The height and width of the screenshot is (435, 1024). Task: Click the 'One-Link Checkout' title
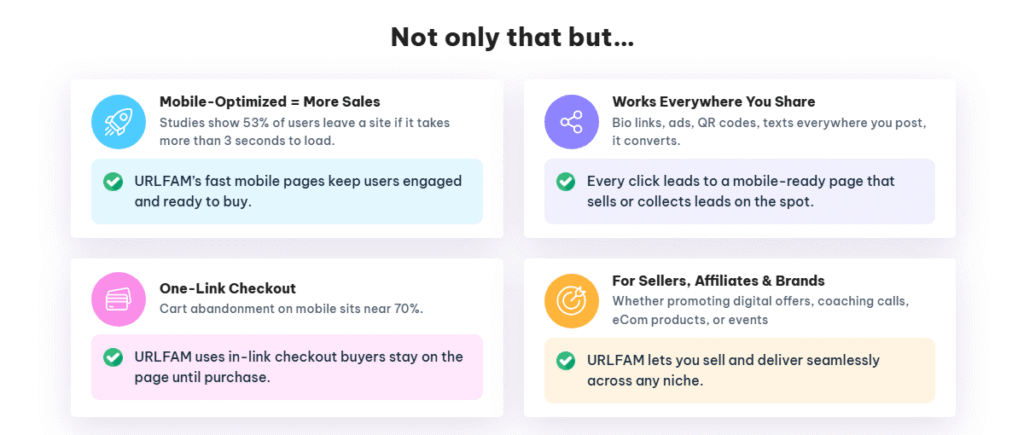tap(227, 288)
